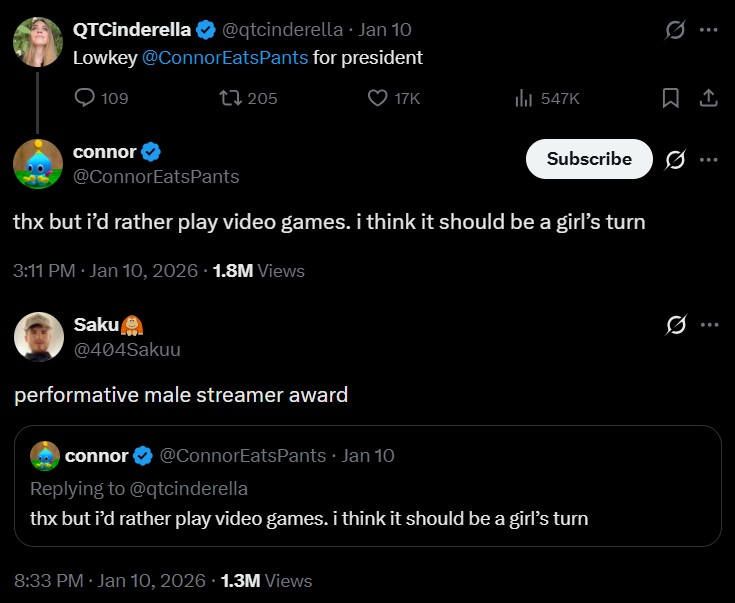The height and width of the screenshot is (603, 735).
Task: Click Grok icon on Saku's post
Action: coord(675,324)
